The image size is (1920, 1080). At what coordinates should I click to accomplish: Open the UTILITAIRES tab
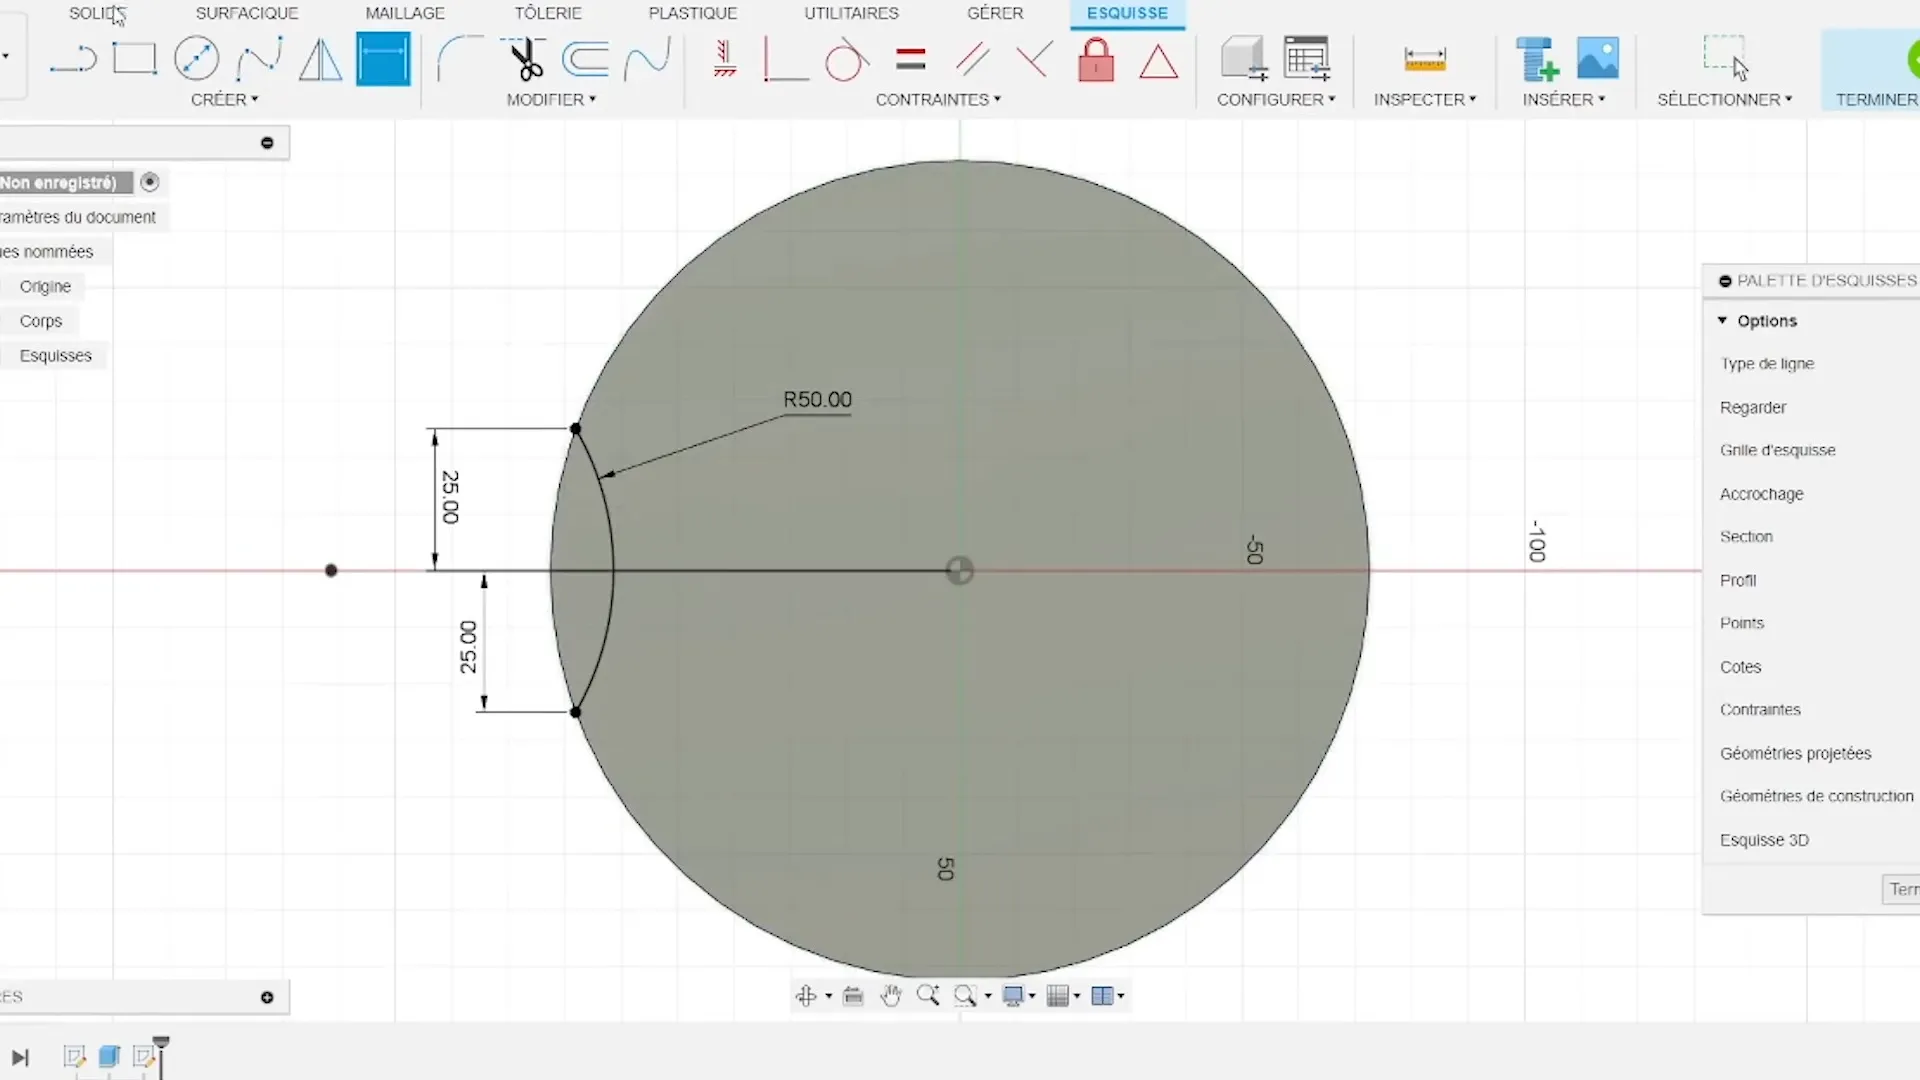click(851, 13)
